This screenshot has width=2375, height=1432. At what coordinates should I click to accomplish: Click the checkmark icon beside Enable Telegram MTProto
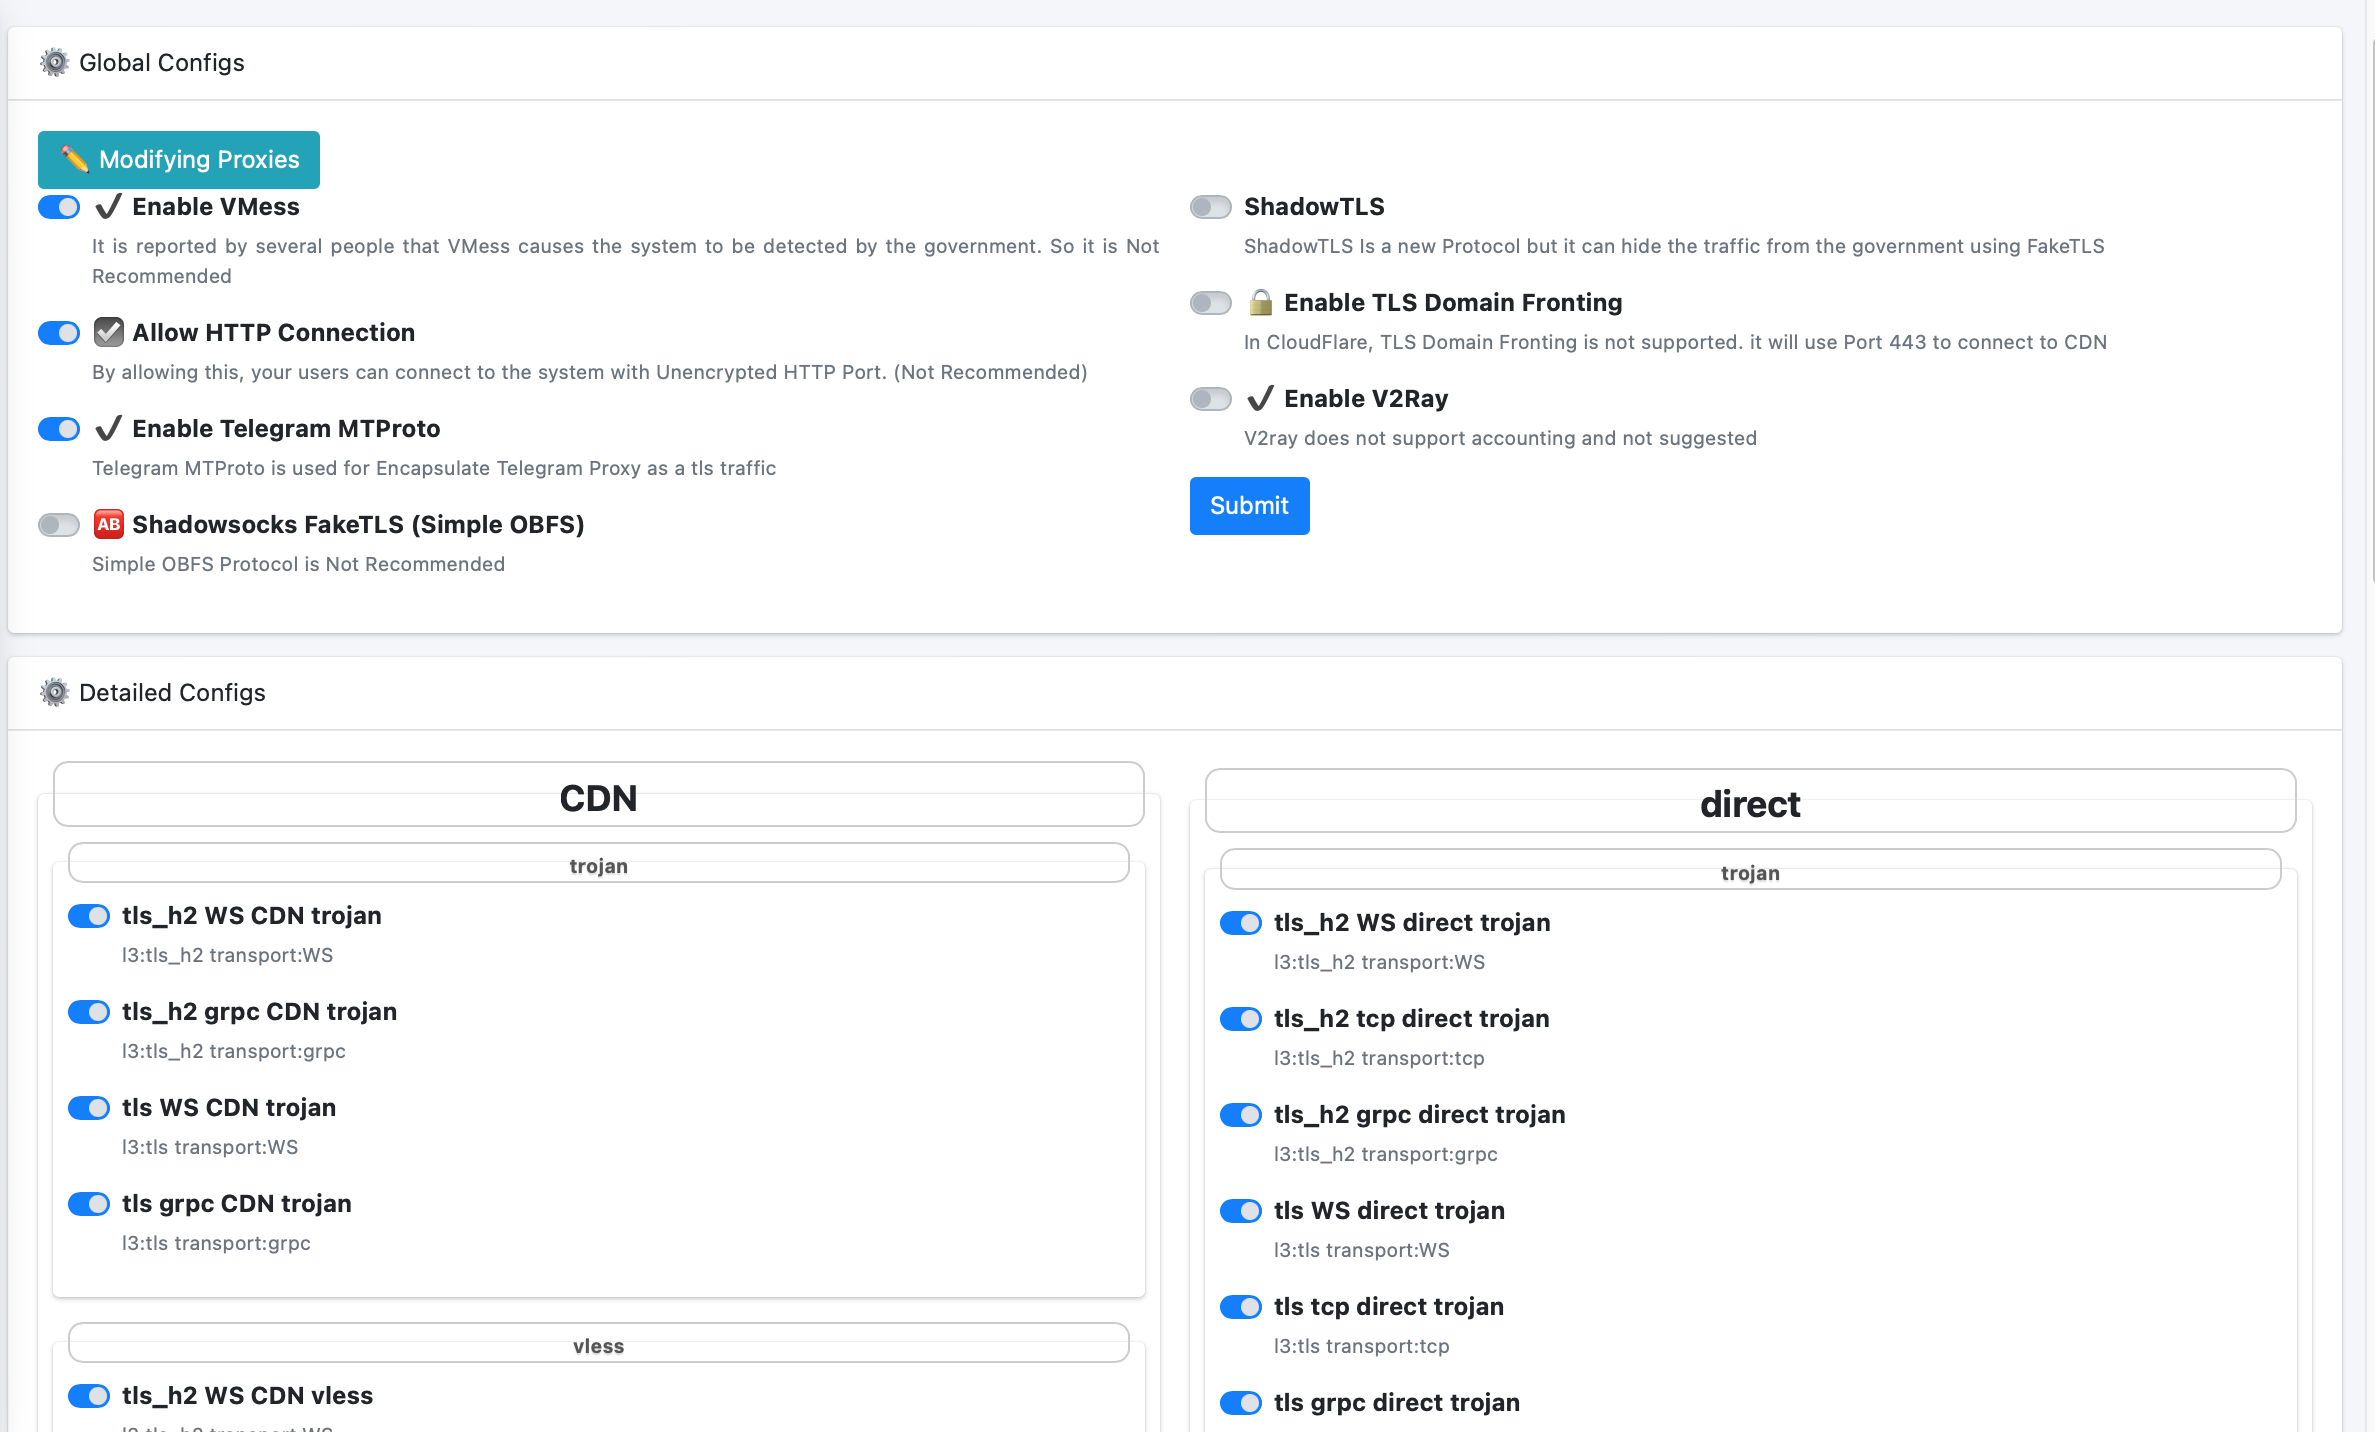[x=108, y=428]
